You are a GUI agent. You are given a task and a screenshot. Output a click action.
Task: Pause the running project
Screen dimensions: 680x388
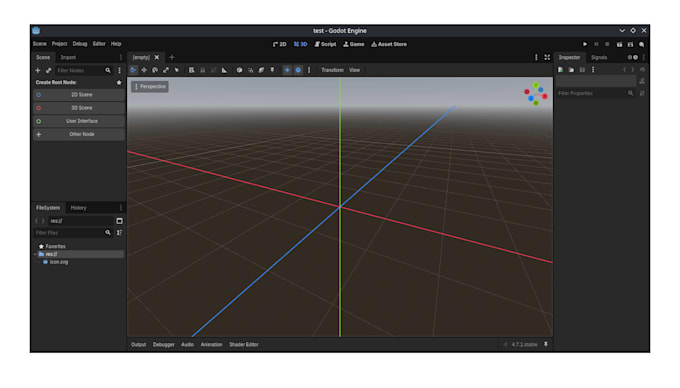point(596,44)
